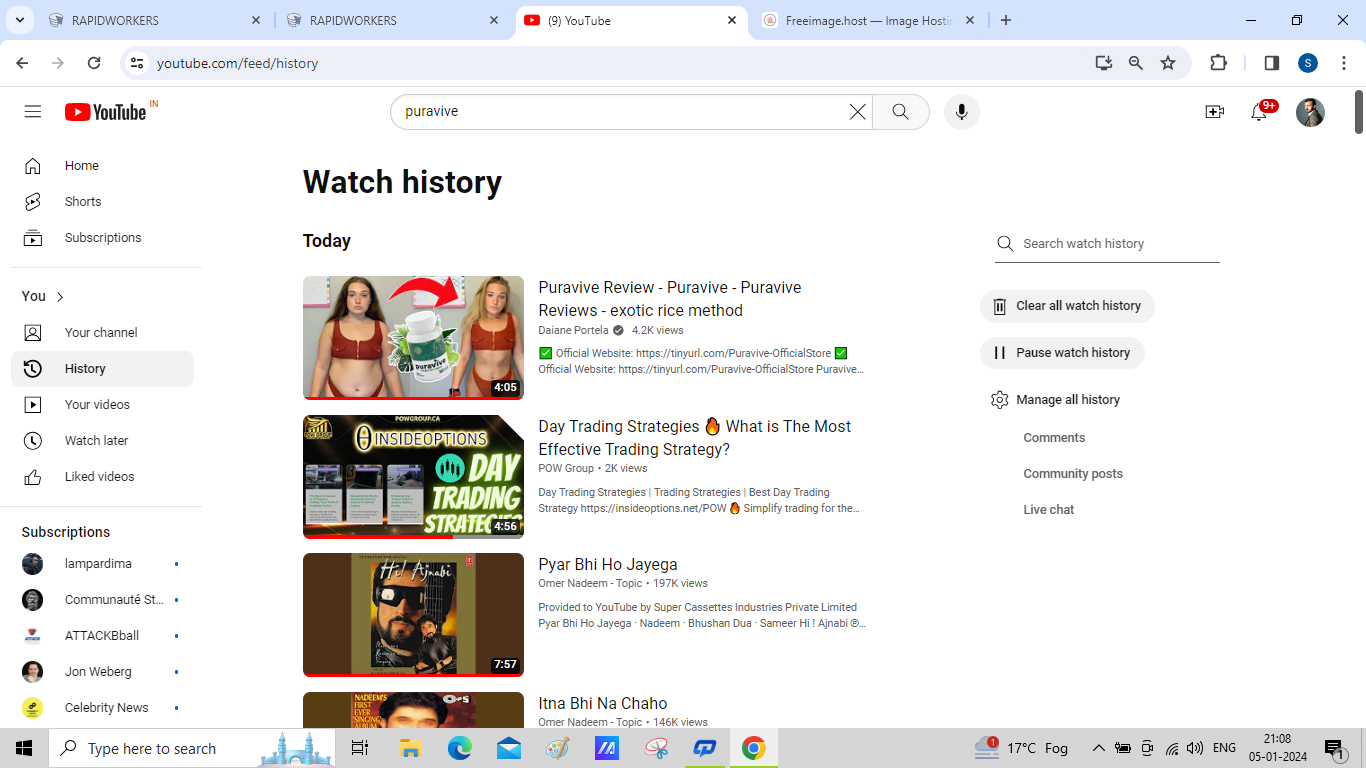This screenshot has width=1366, height=768.
Task: Click the Search watch history field
Action: pos(1107,244)
